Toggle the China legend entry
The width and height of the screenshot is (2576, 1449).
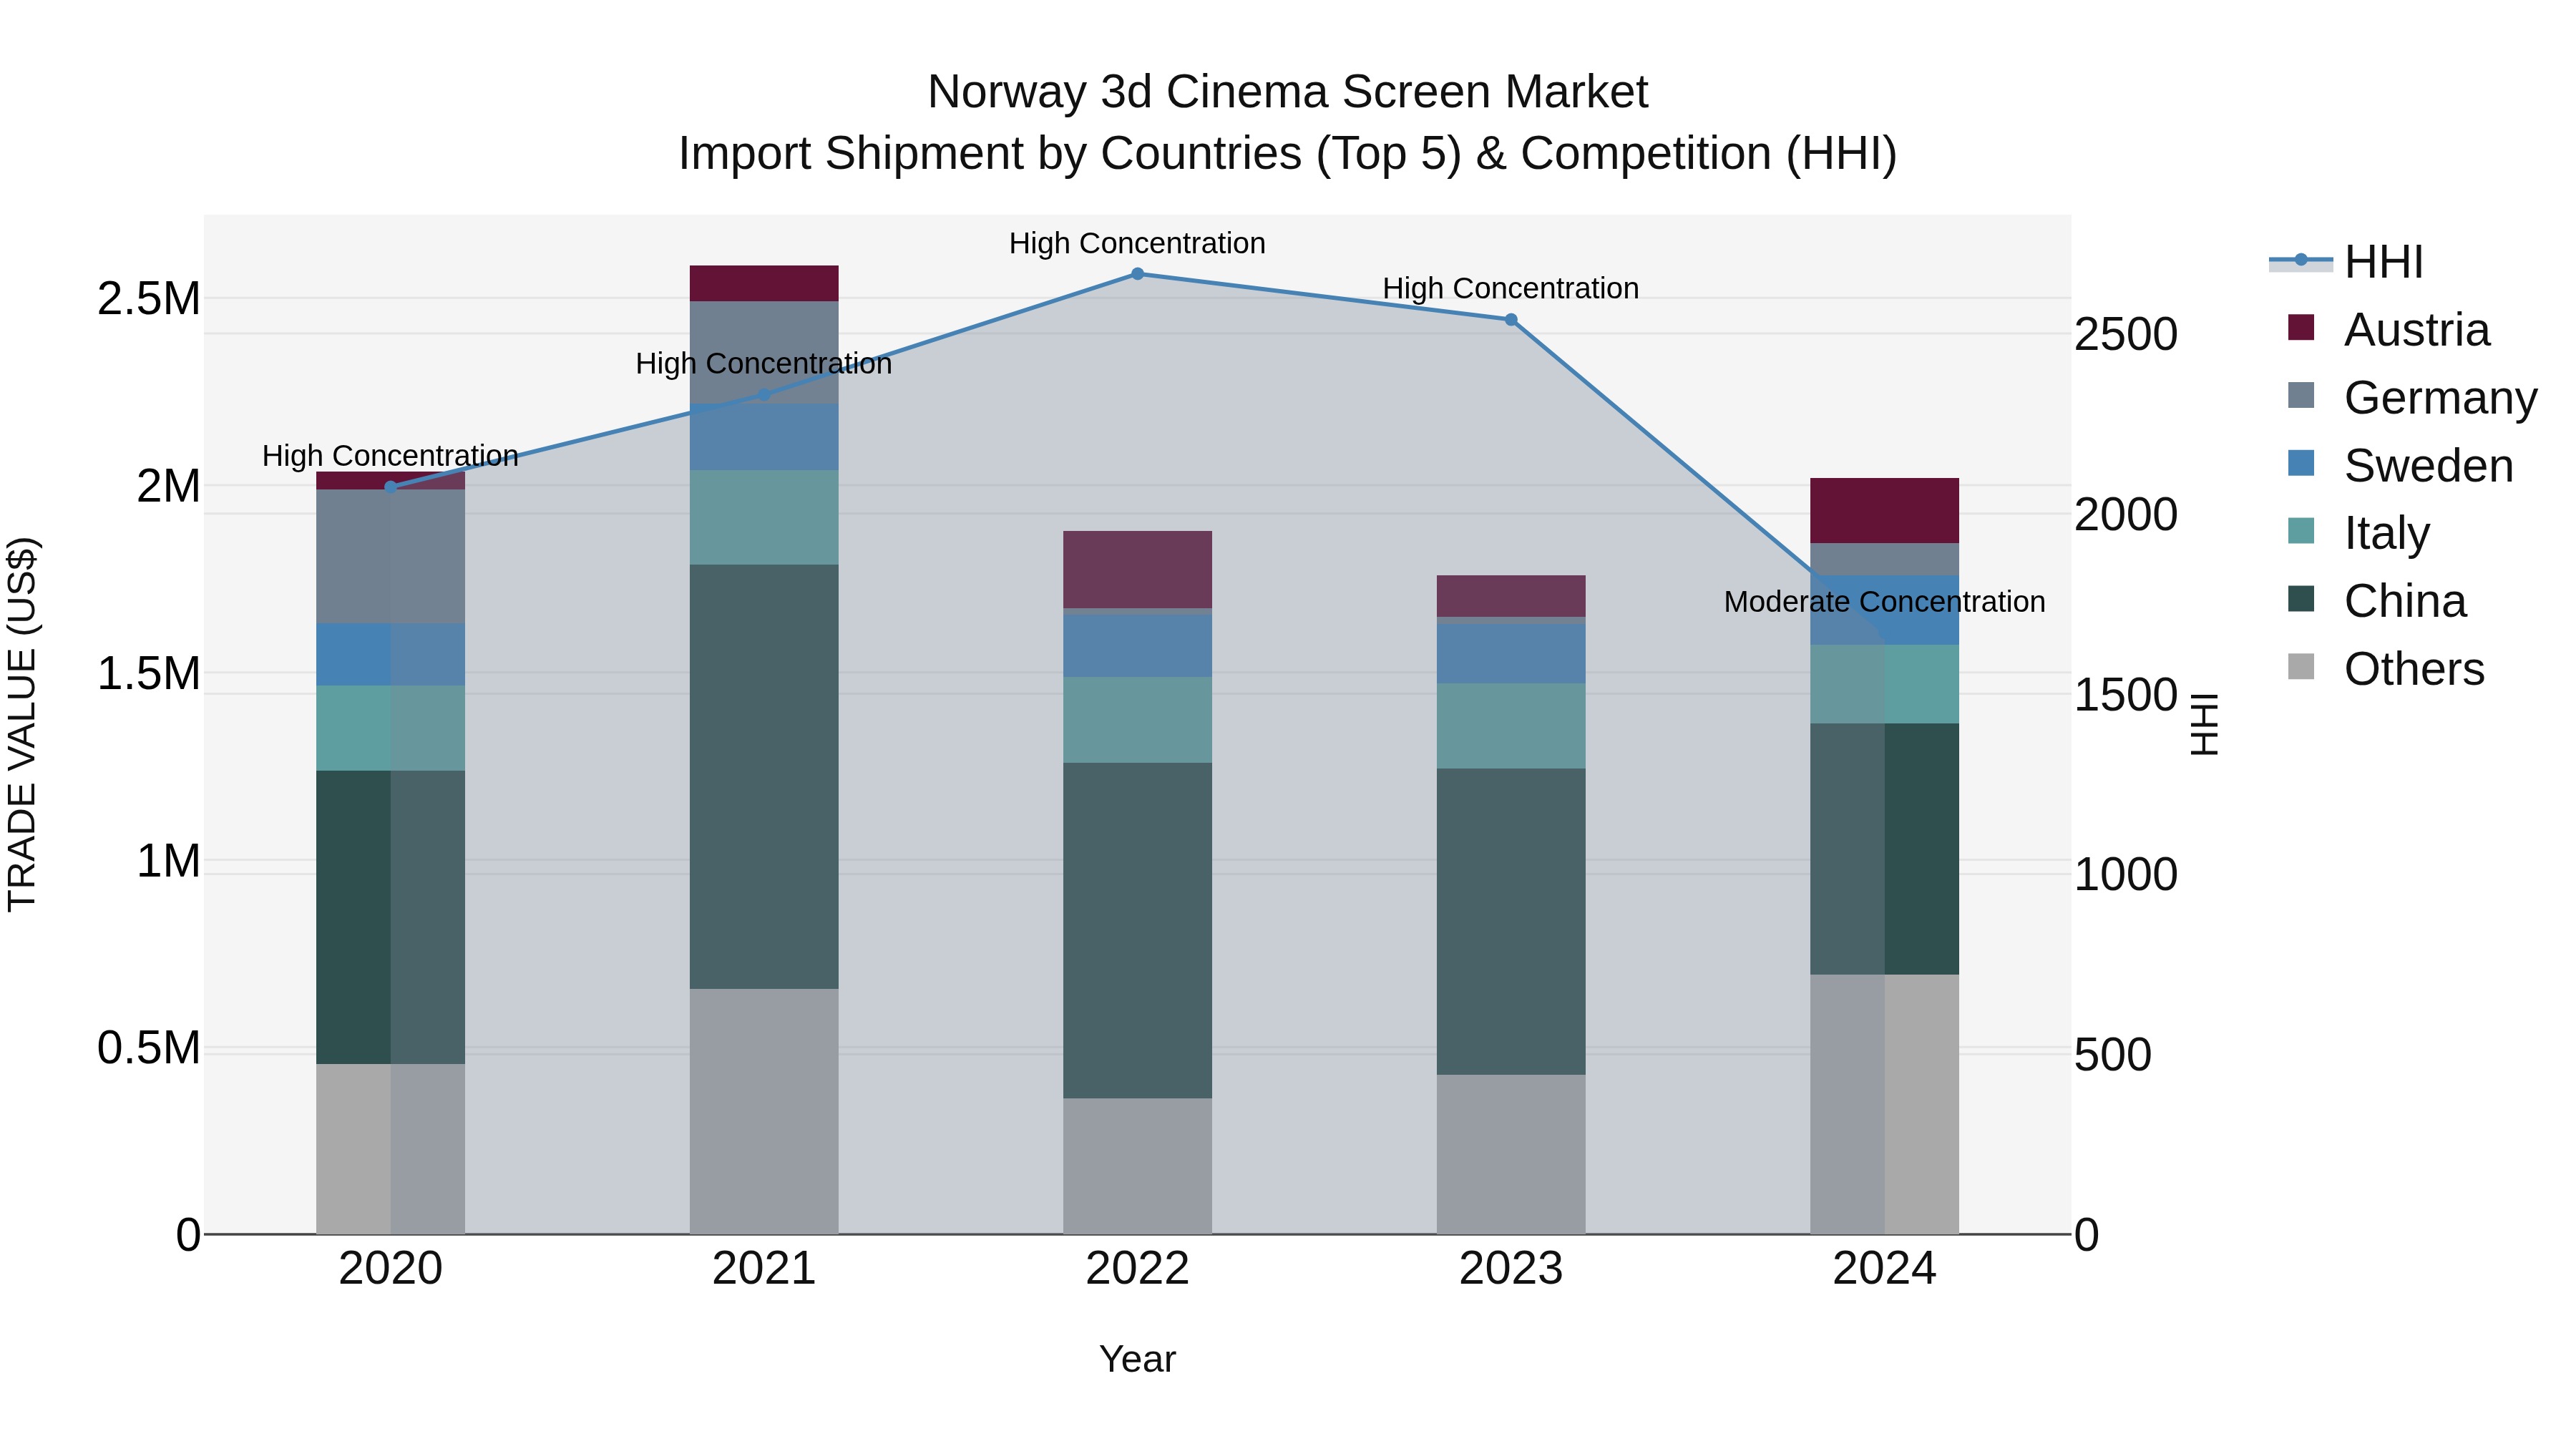2377,601
